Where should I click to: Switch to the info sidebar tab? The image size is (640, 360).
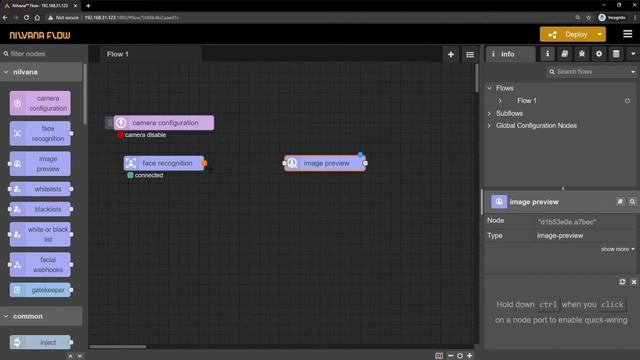510,54
